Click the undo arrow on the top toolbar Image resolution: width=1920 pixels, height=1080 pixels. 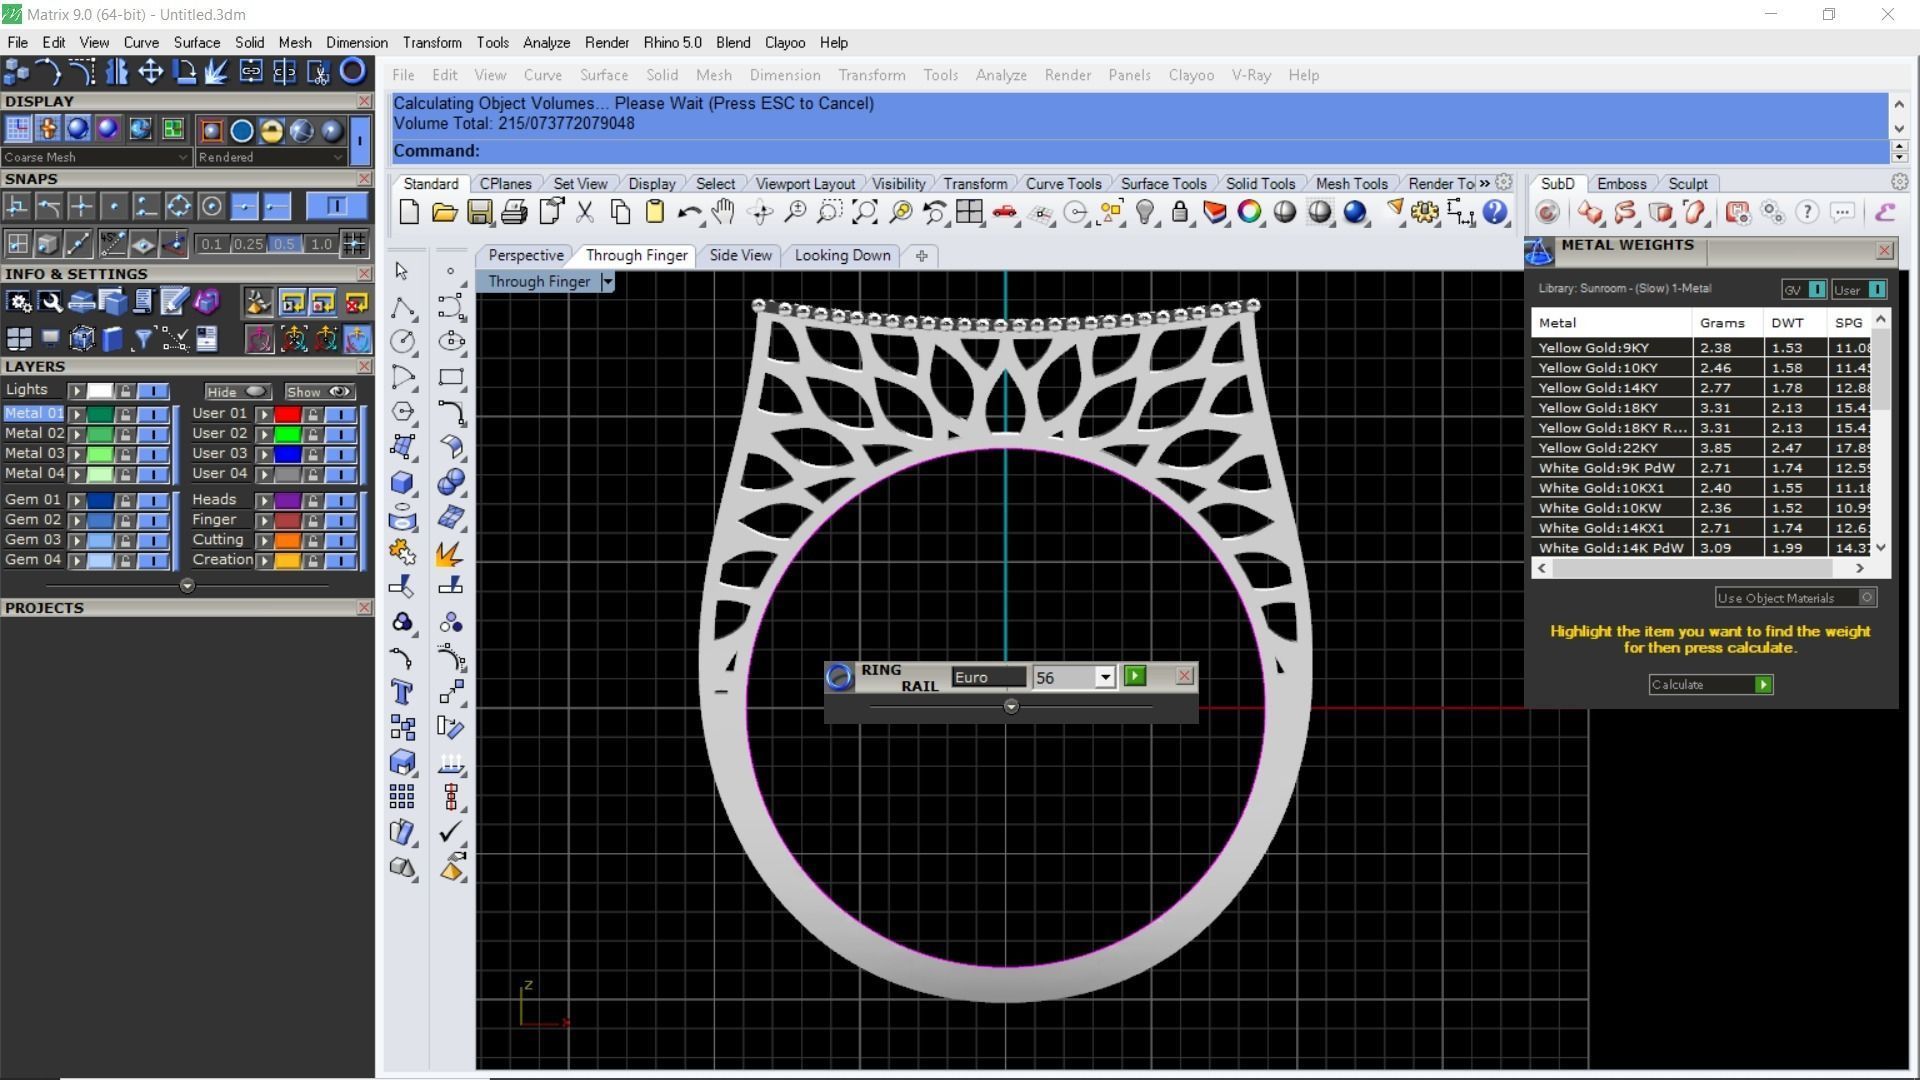point(688,212)
